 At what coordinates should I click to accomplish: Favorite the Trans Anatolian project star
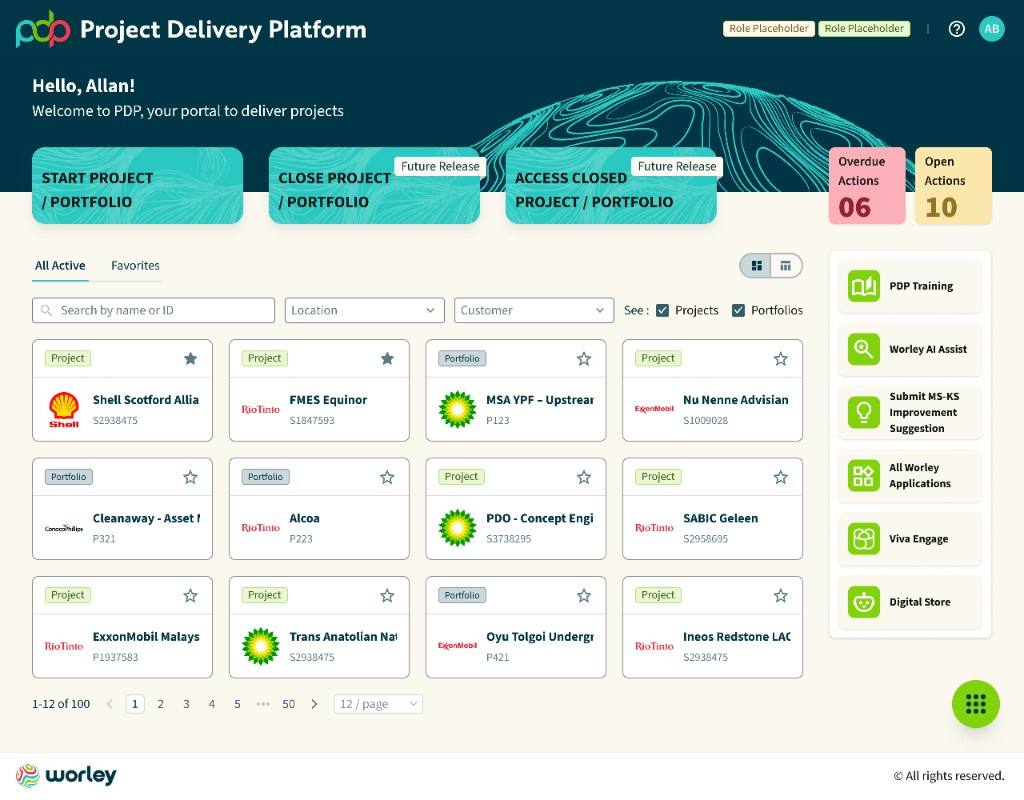387,596
